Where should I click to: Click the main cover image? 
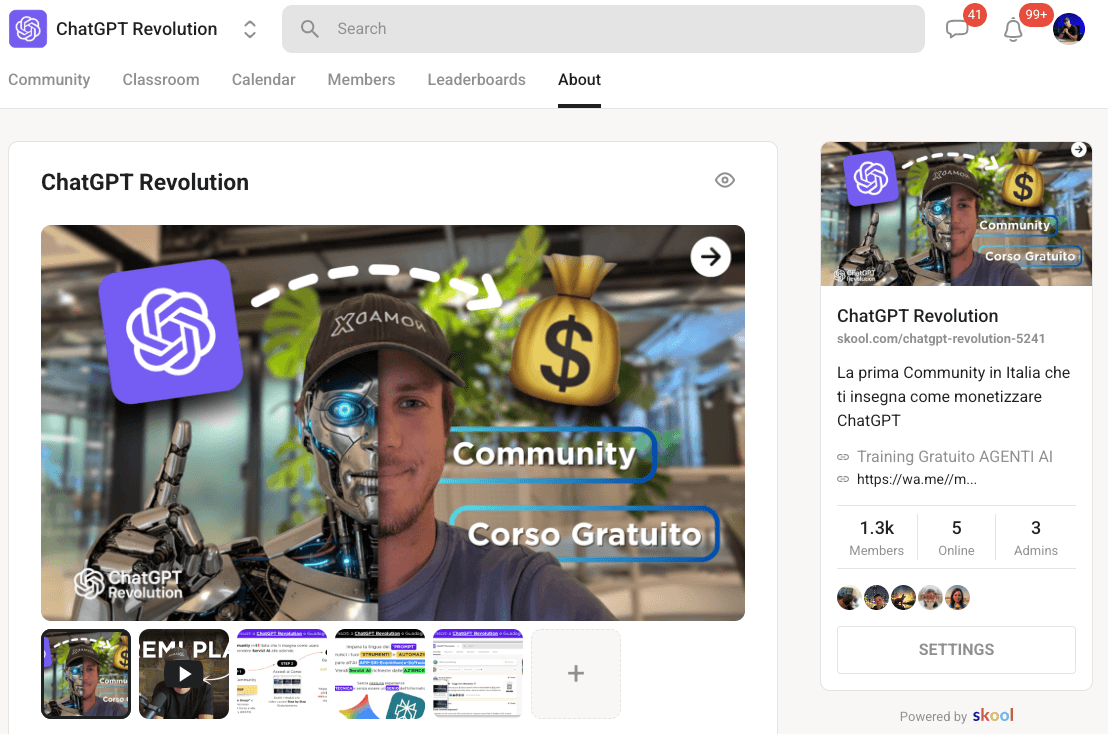pos(393,423)
